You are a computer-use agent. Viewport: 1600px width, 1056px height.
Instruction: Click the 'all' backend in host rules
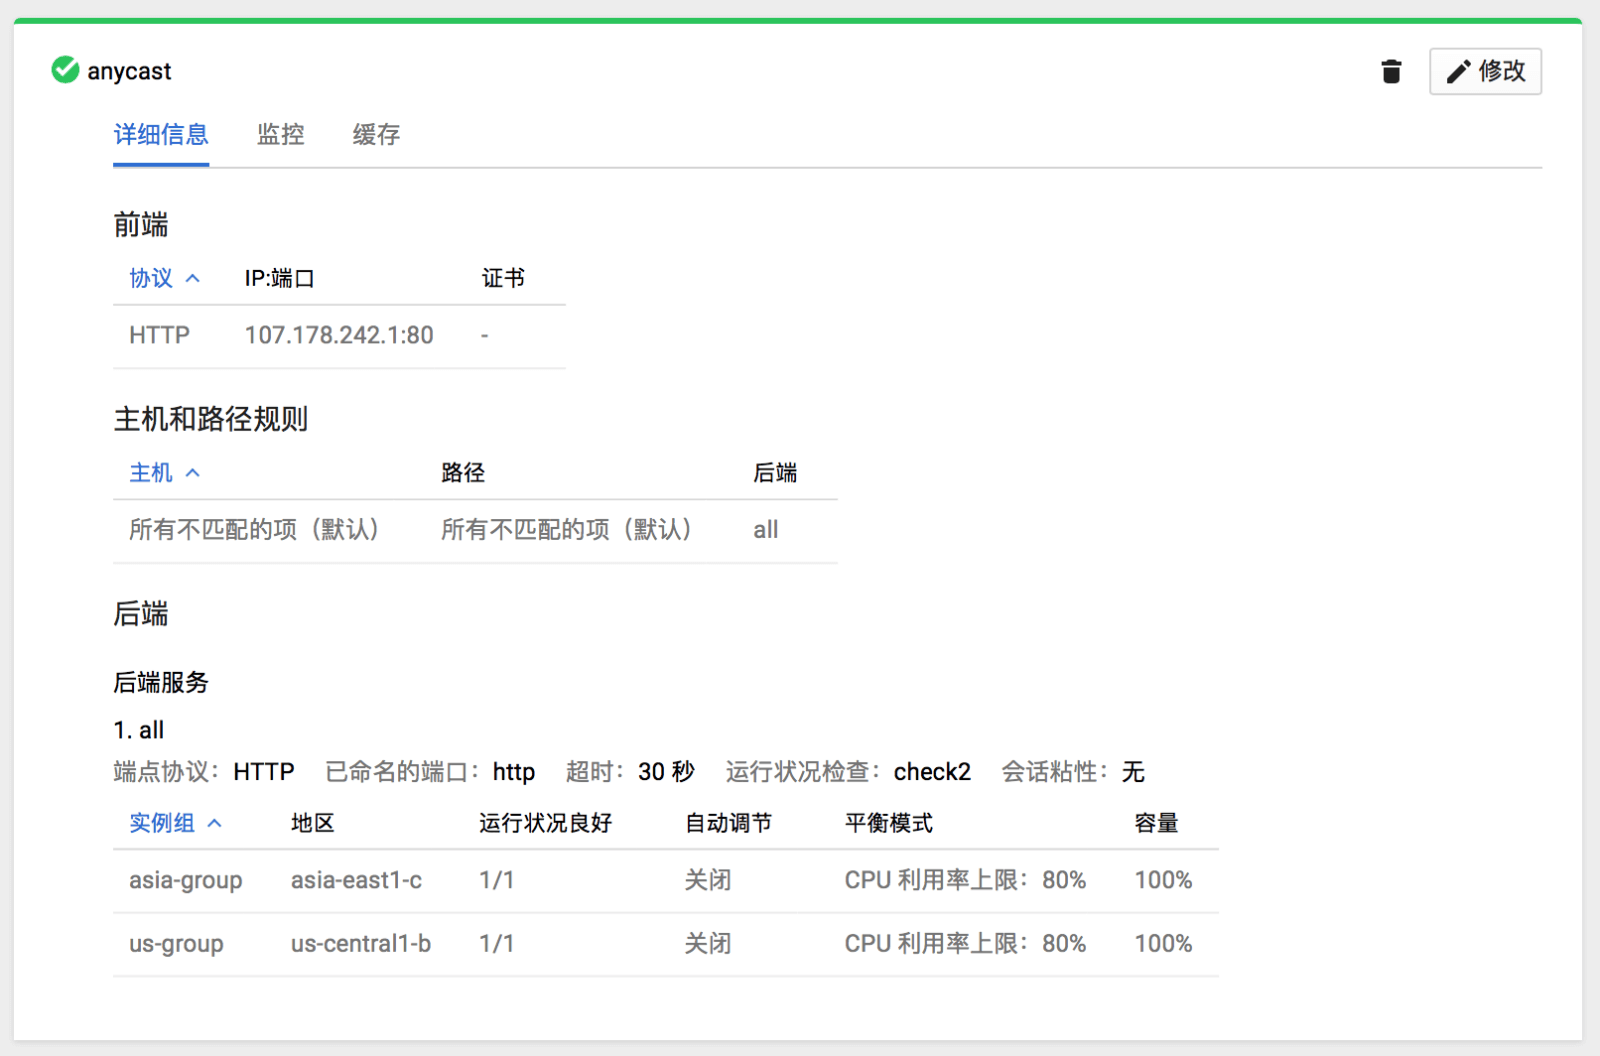pyautogui.click(x=765, y=530)
